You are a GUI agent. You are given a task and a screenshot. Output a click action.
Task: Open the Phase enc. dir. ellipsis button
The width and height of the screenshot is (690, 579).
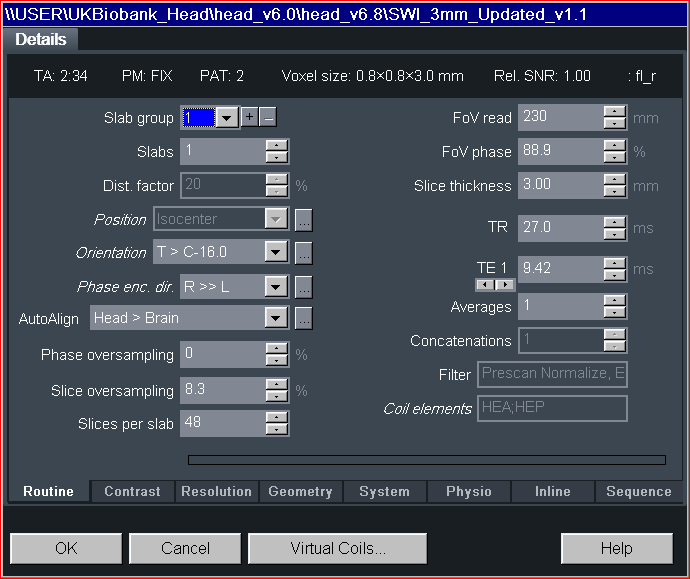pos(304,287)
